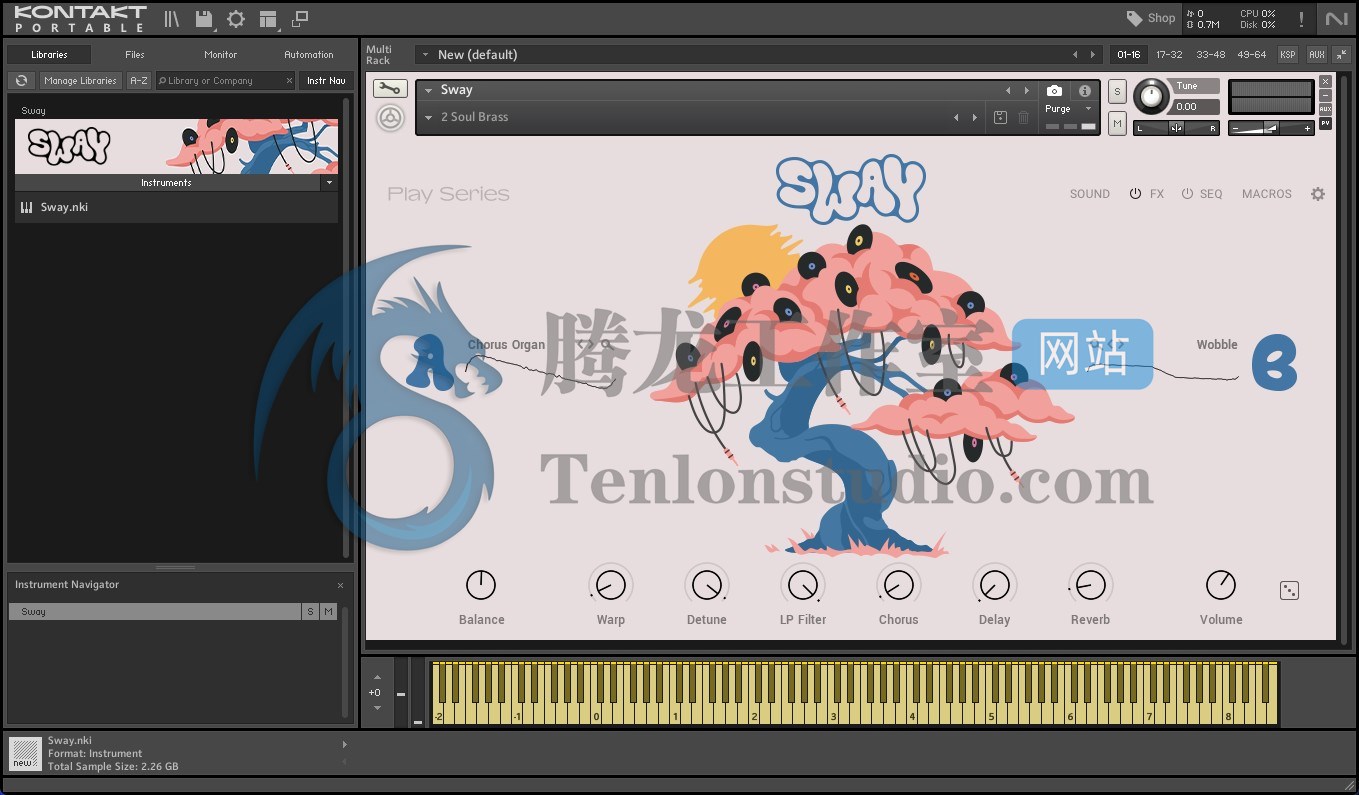This screenshot has width=1359, height=795.
Task: Switch to the Monitor tab
Action: [220, 55]
